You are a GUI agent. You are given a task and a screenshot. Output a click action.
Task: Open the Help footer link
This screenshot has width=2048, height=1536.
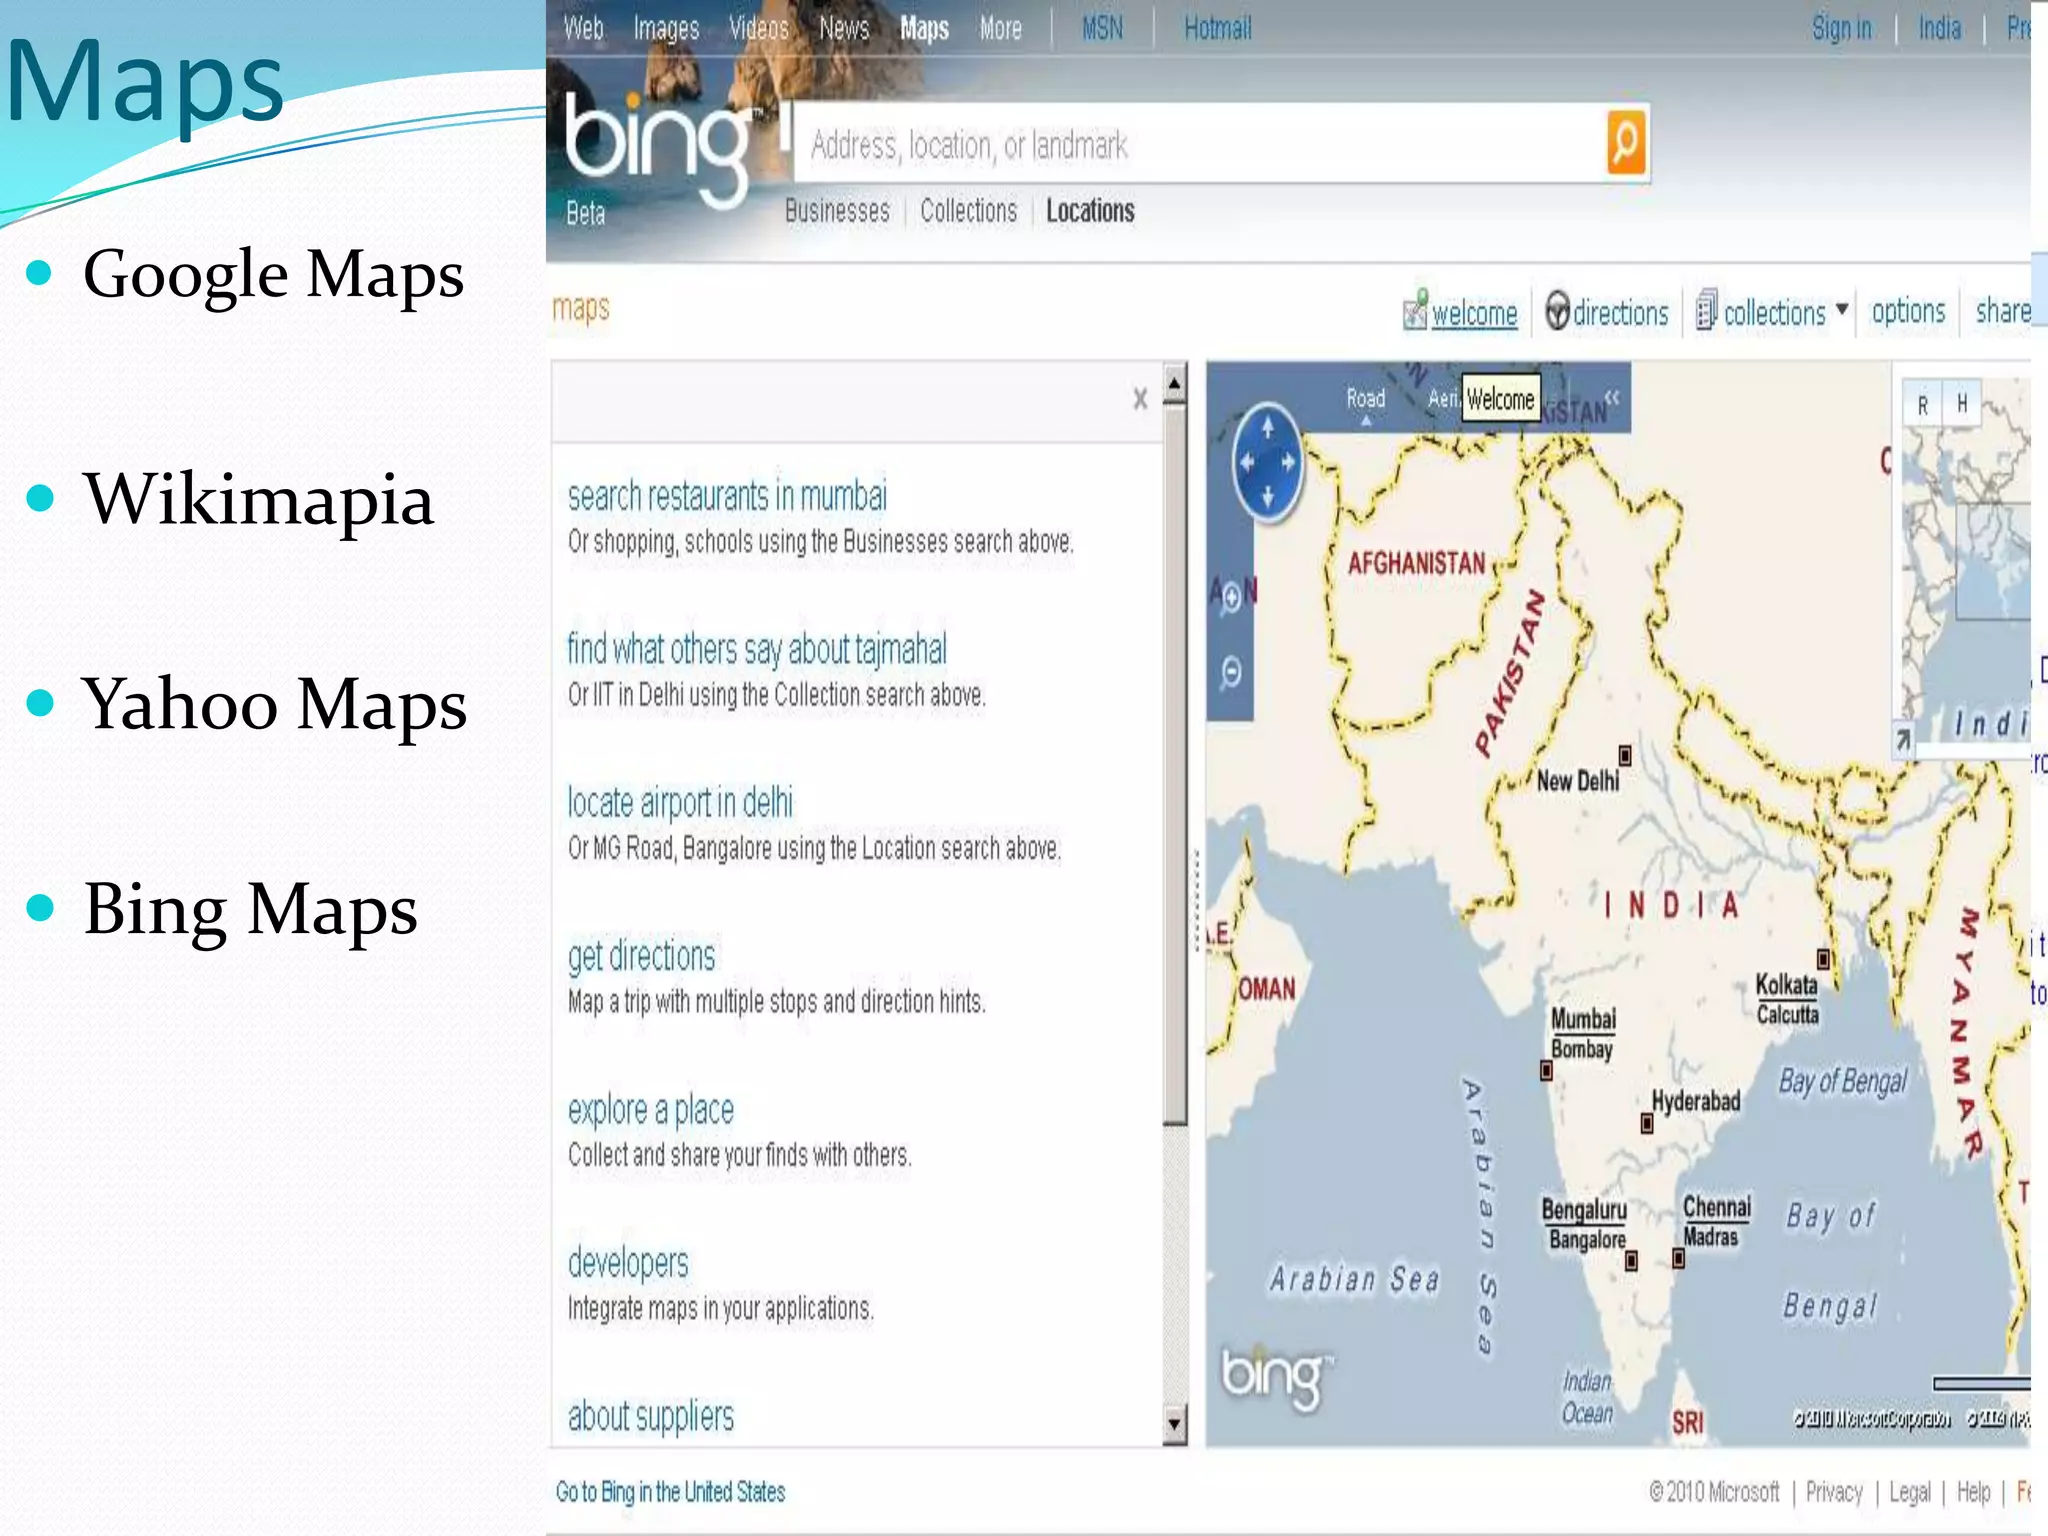1973,1492
